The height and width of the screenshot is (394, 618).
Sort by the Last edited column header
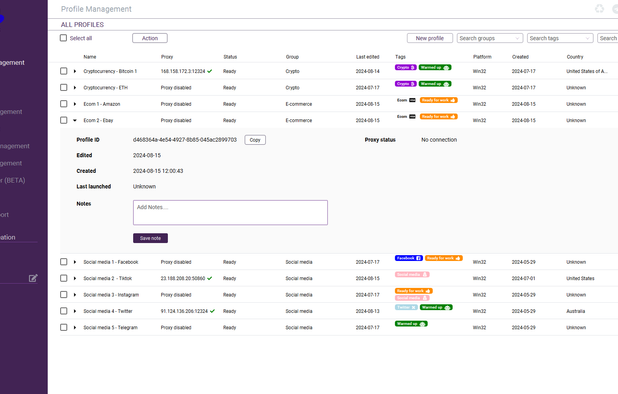[x=368, y=57]
